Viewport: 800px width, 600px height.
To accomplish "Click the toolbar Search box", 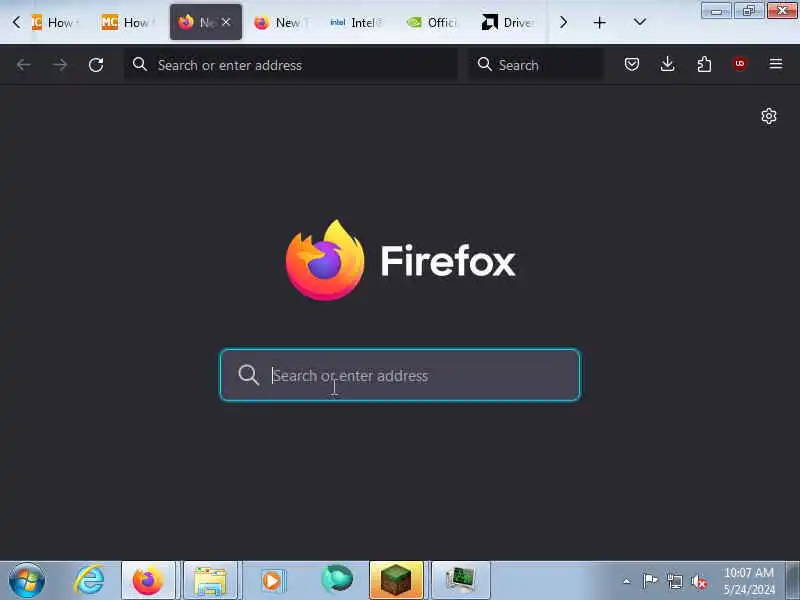I will pyautogui.click(x=536, y=65).
